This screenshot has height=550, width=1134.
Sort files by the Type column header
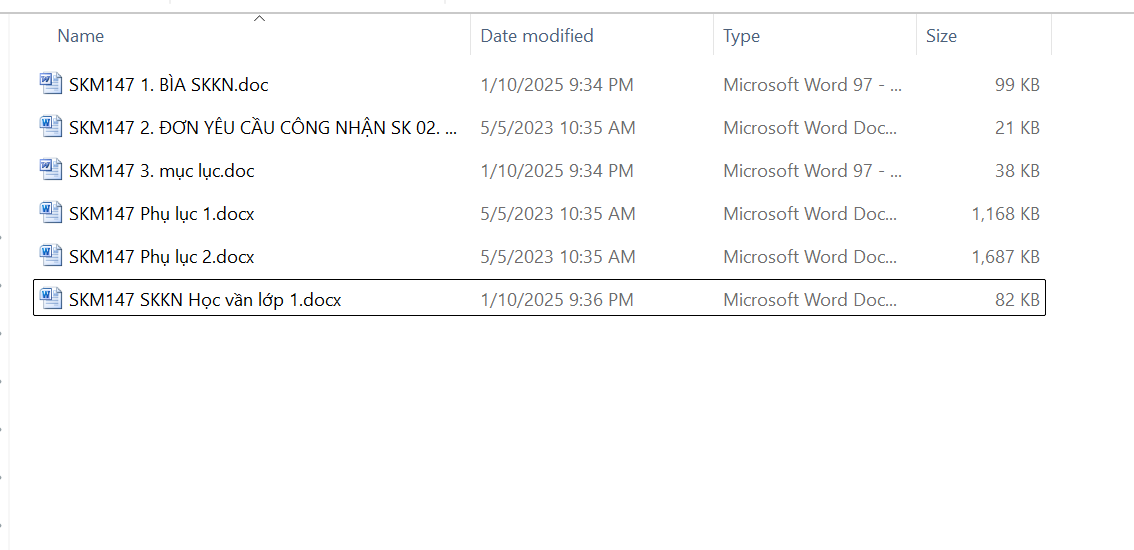741,35
